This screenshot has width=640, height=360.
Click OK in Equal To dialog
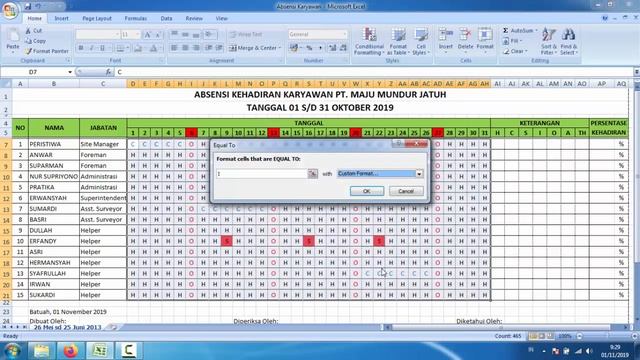367,191
